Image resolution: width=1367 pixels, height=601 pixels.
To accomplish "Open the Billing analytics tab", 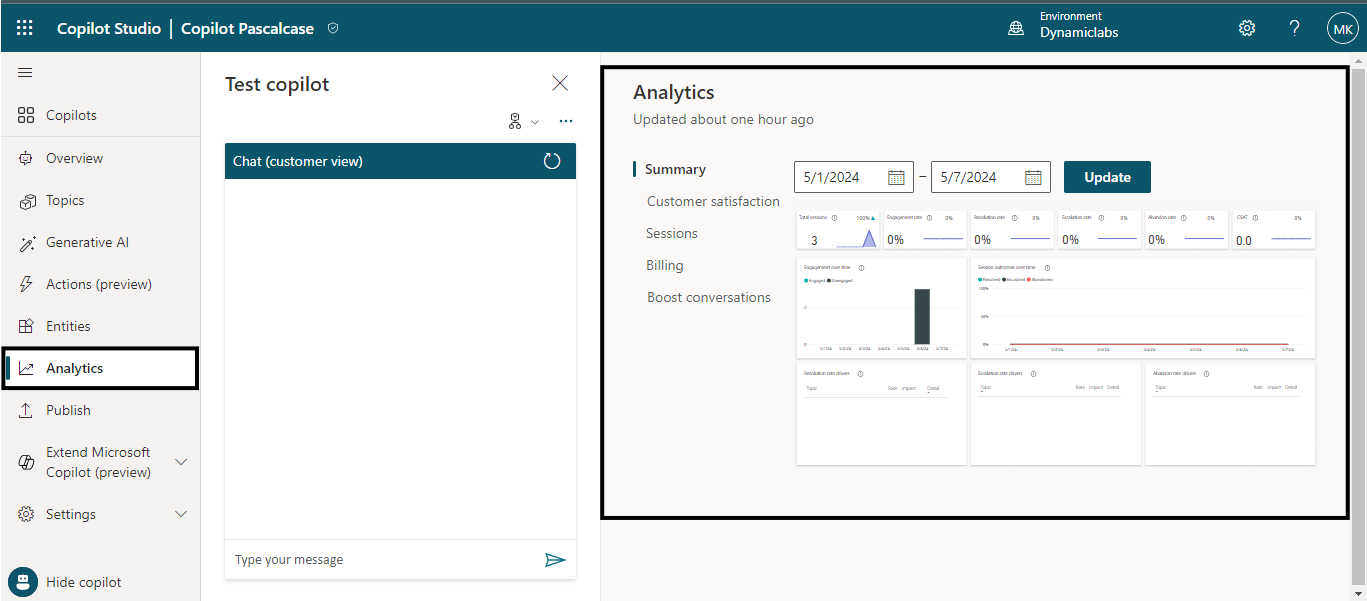I will [665, 265].
